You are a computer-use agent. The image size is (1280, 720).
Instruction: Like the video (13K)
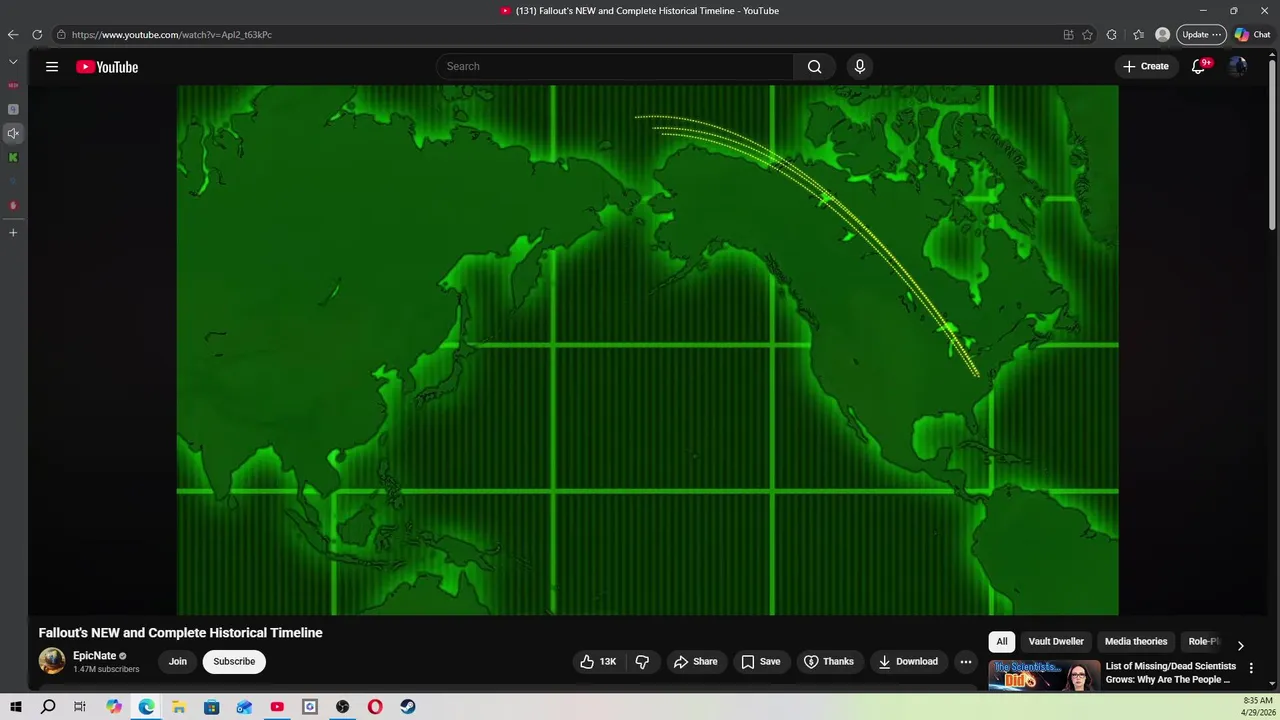(598, 662)
